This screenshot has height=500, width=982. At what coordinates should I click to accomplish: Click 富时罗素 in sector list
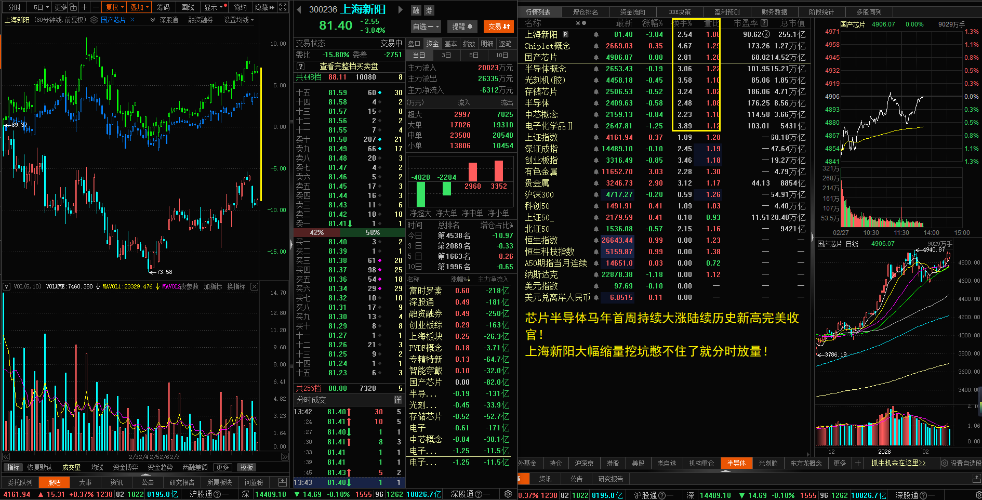click(x=425, y=291)
